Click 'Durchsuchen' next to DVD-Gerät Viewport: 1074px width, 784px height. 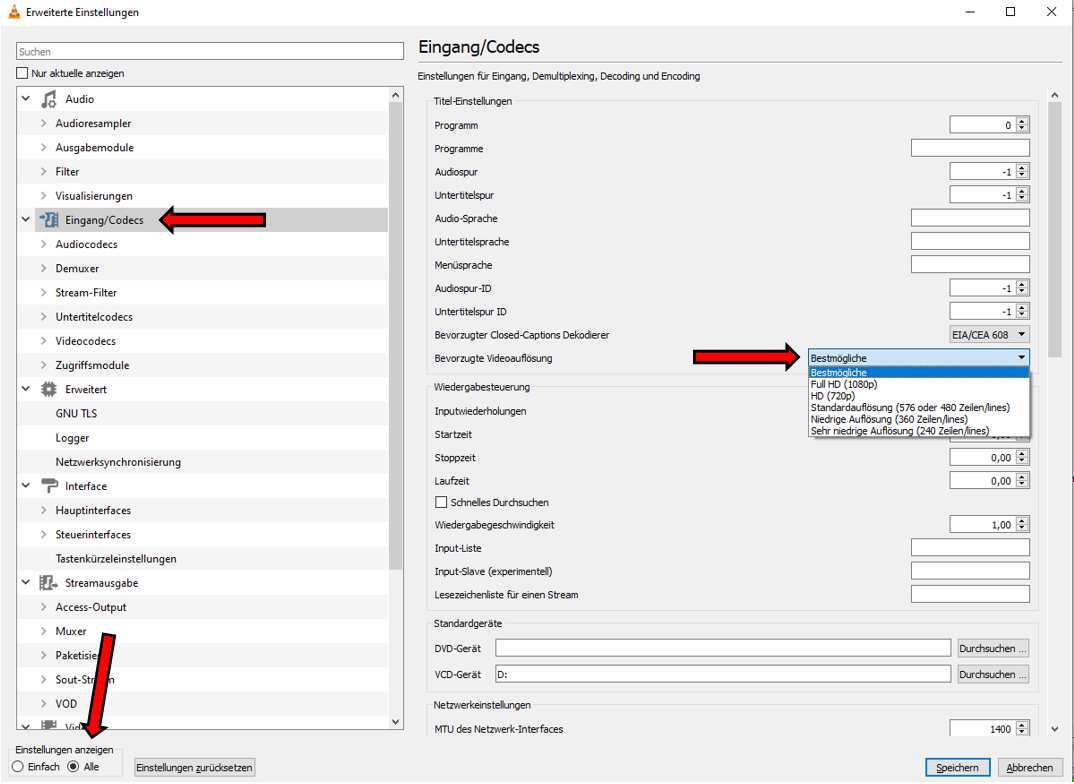click(x=992, y=648)
